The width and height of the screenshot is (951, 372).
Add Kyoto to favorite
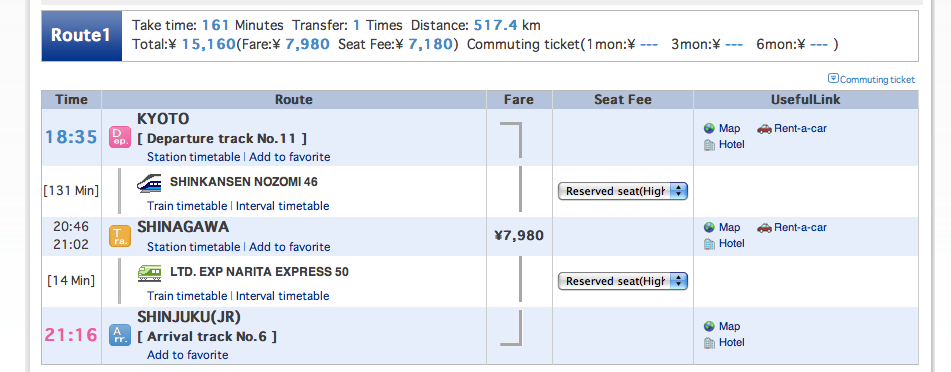(x=290, y=157)
